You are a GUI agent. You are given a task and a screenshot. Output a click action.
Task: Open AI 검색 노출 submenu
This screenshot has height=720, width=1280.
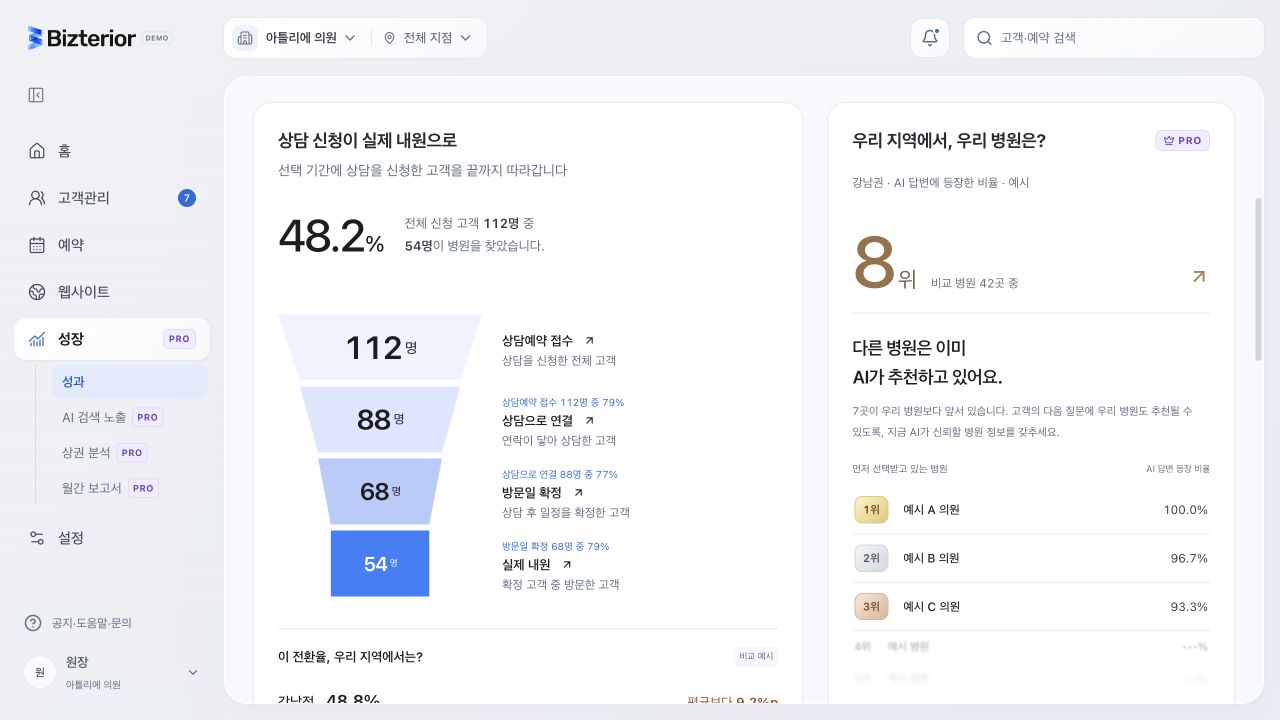(x=130, y=417)
